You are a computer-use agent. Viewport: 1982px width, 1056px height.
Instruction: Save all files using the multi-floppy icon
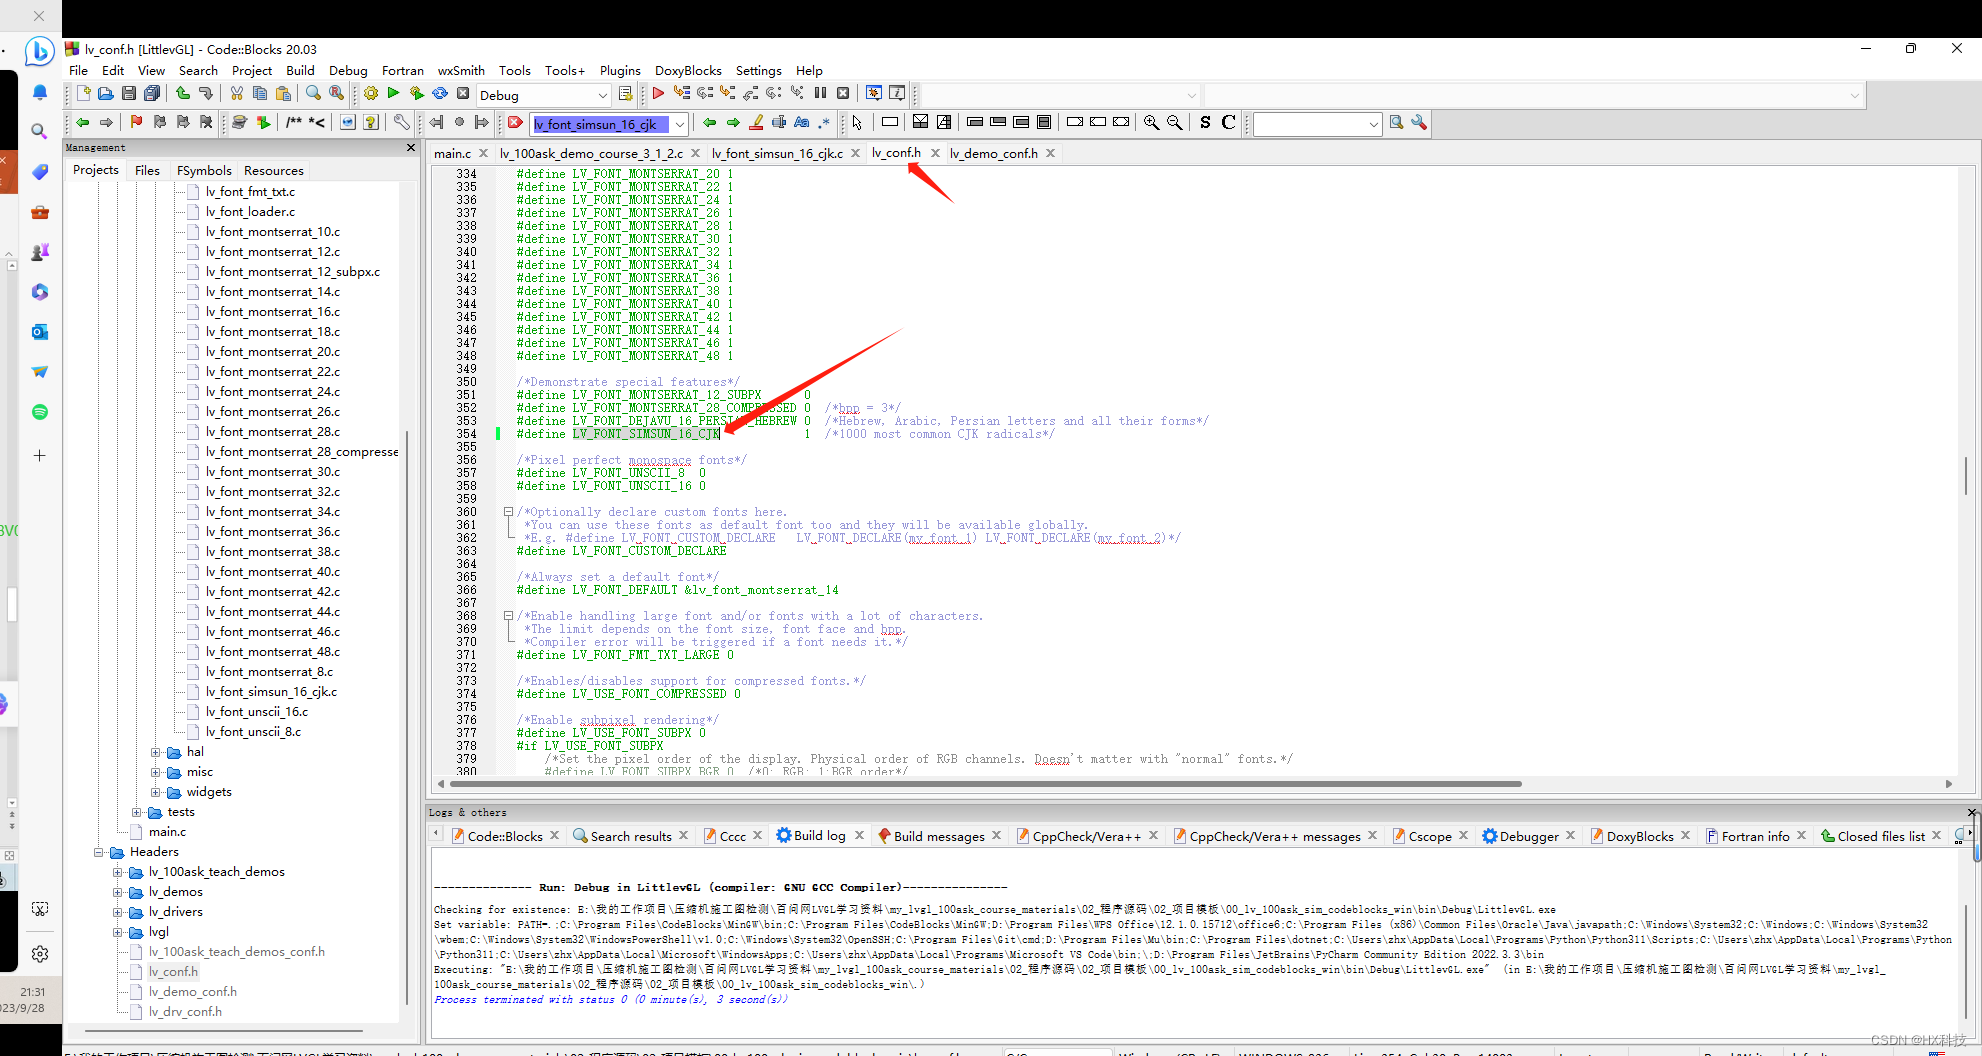click(152, 94)
